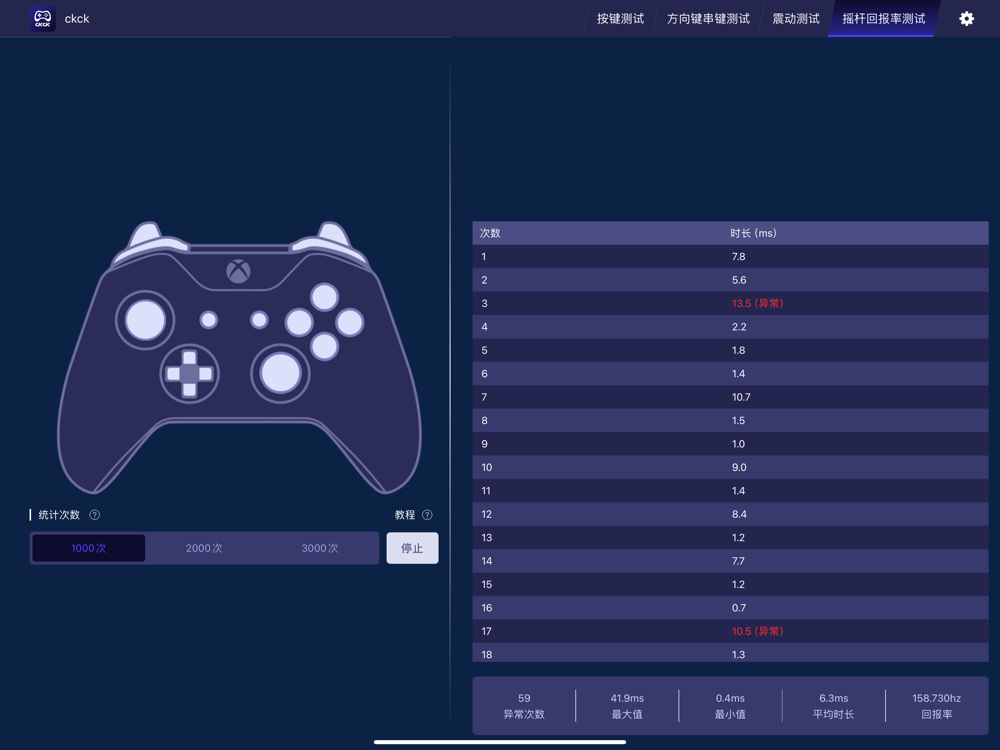The width and height of the screenshot is (1000, 750).
Task: Select the 1000次 sample count option
Action: click(x=89, y=548)
